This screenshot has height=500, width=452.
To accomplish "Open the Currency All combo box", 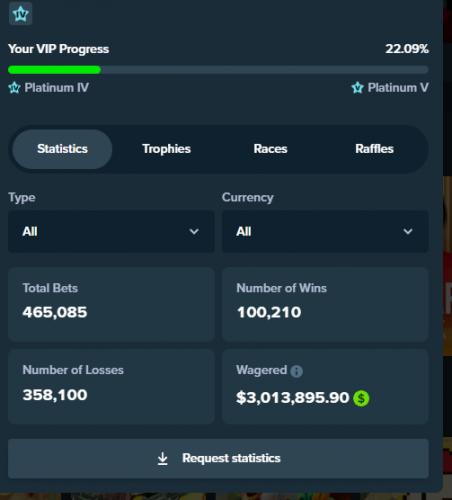I will tap(325, 231).
